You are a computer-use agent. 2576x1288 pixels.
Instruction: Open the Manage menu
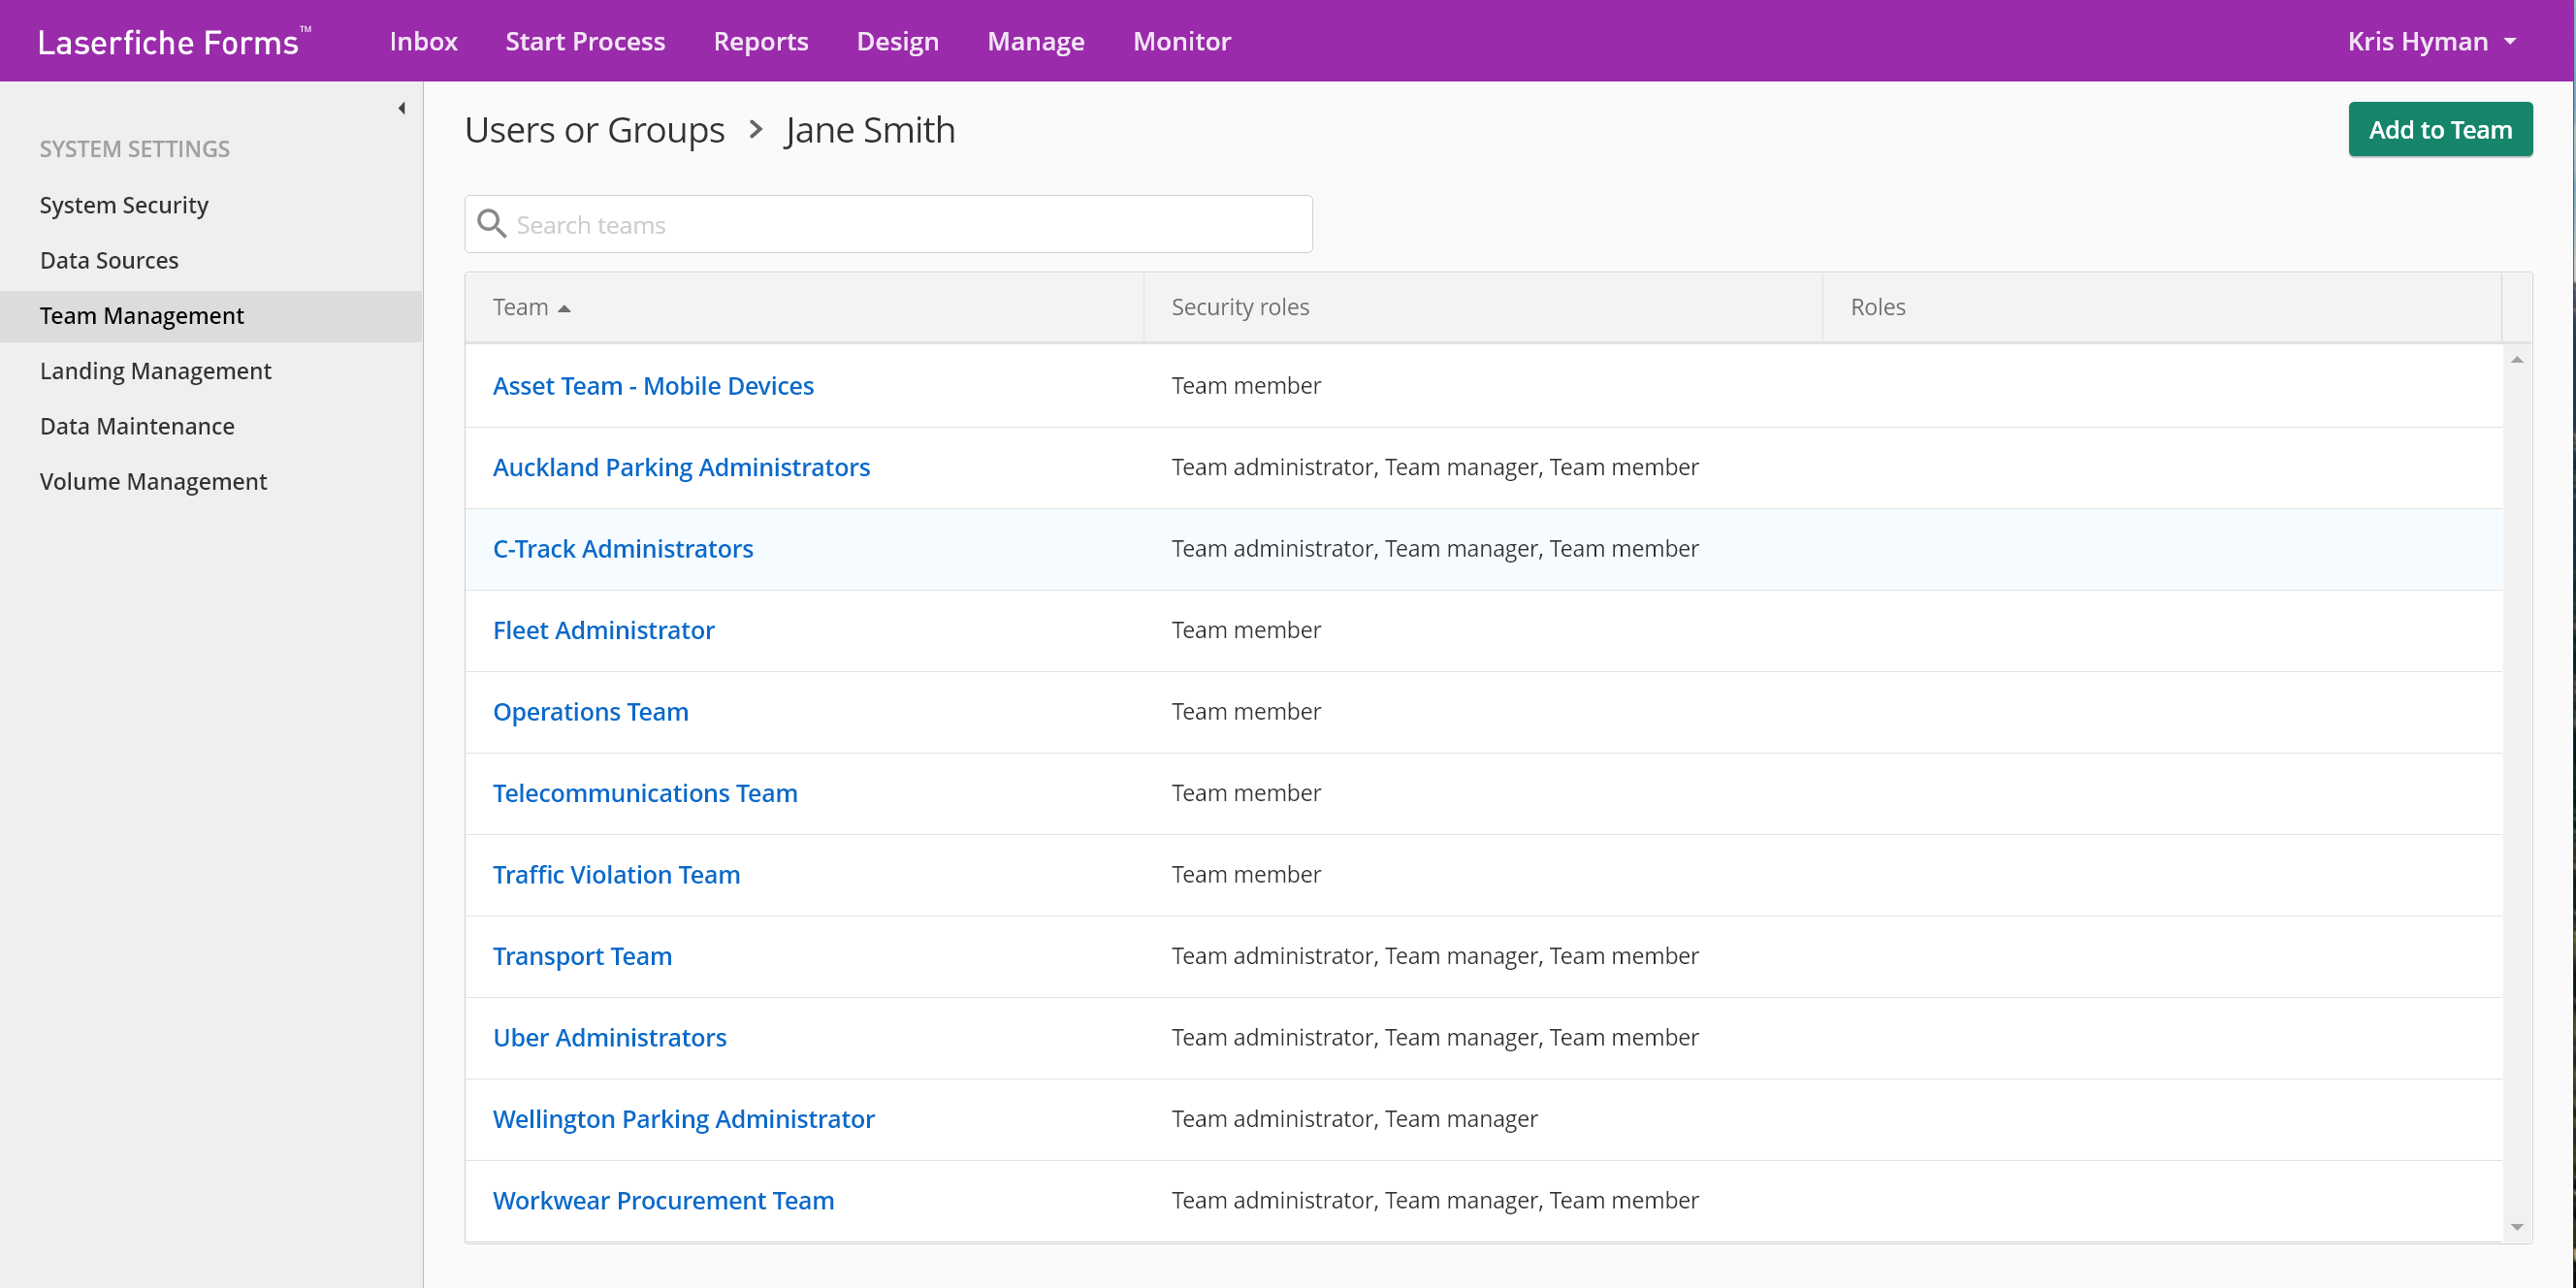tap(1035, 41)
